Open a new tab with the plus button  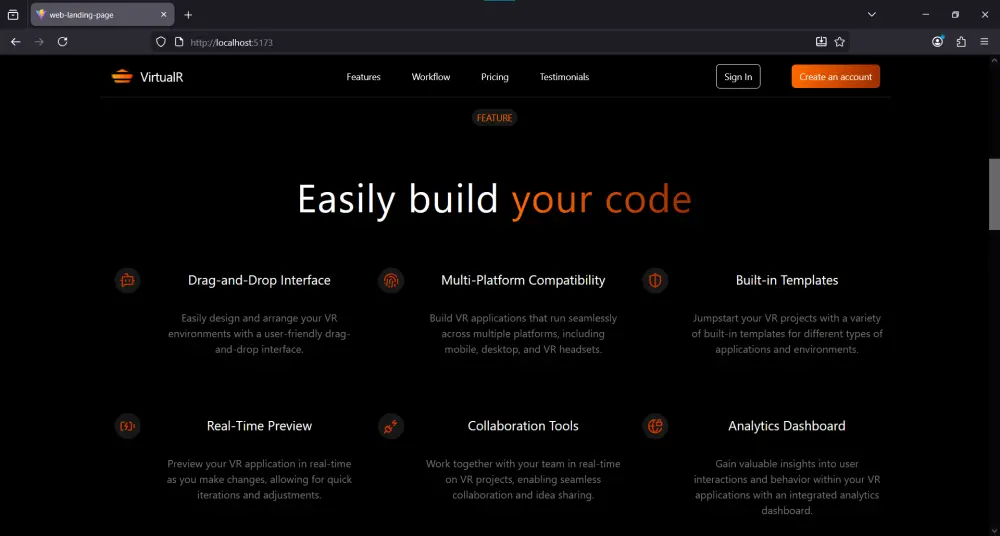188,15
